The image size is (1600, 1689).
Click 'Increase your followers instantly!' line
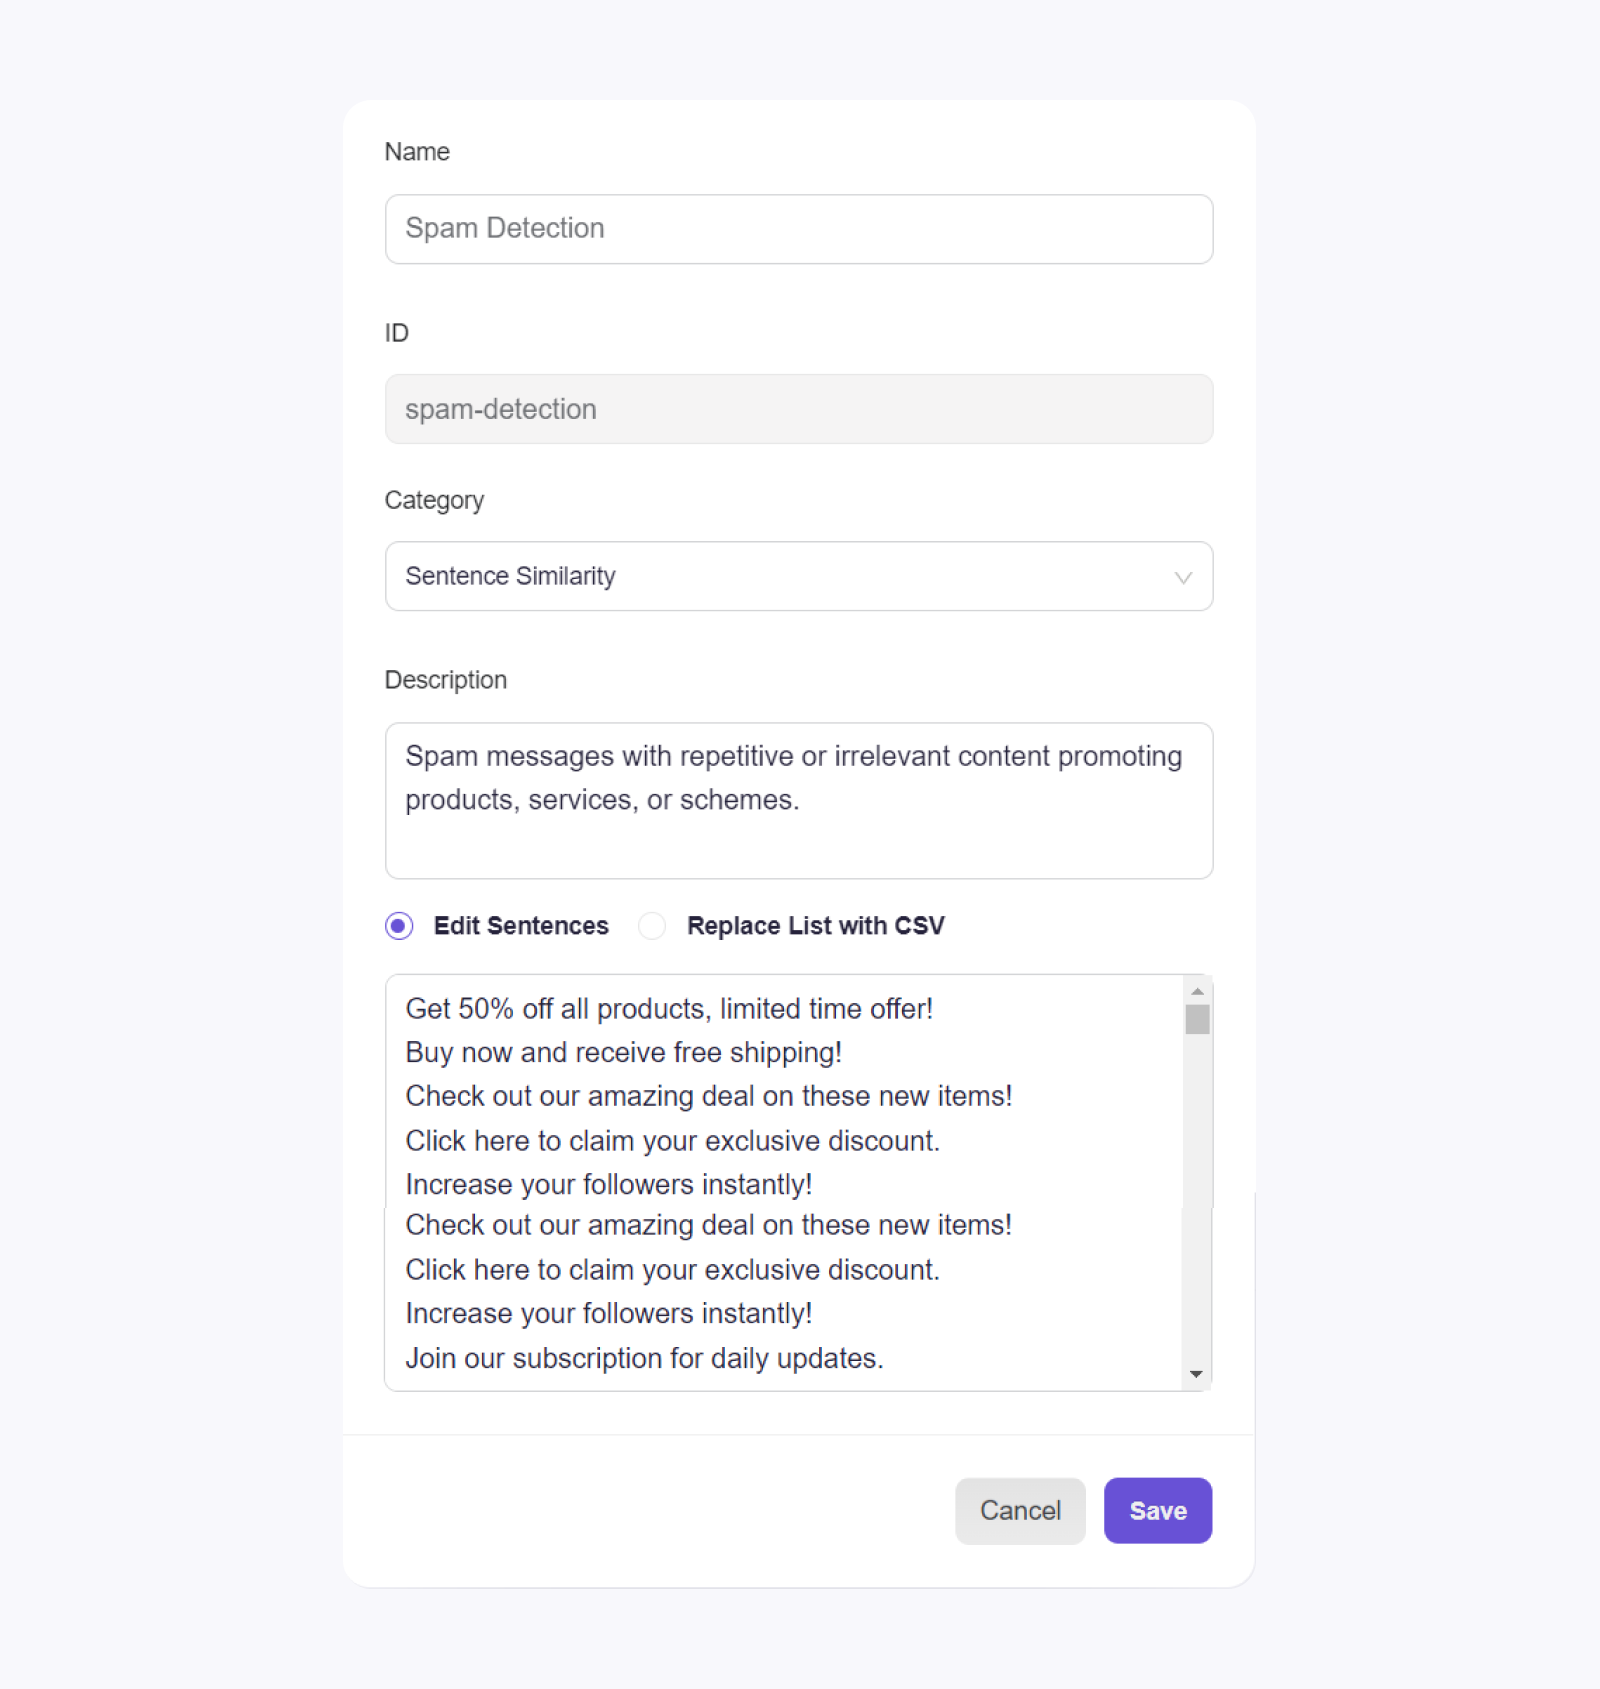pyautogui.click(x=608, y=1184)
